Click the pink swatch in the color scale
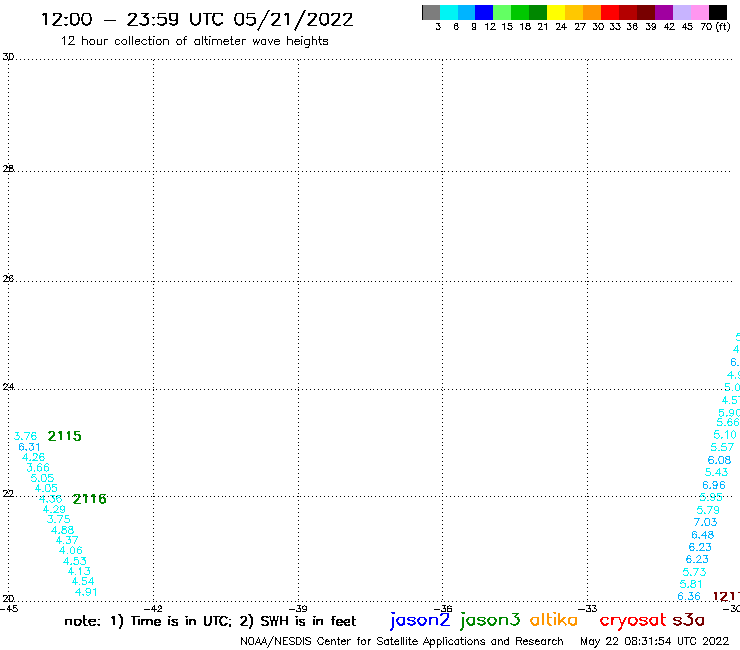740x650 pixels. point(700,12)
